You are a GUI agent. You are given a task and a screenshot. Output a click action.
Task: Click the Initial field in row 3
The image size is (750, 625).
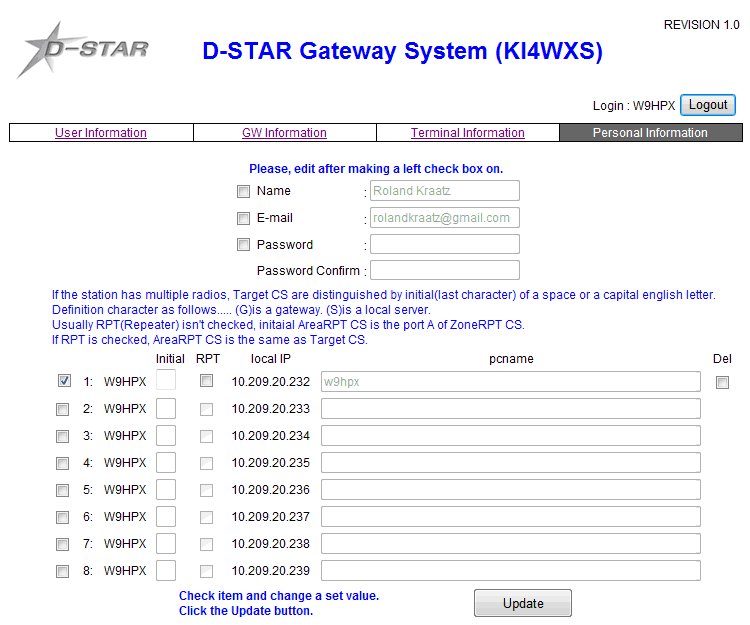[166, 435]
